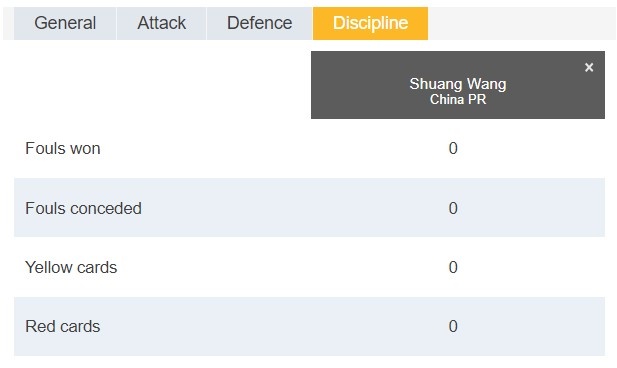Select the Red cards label

63,327
